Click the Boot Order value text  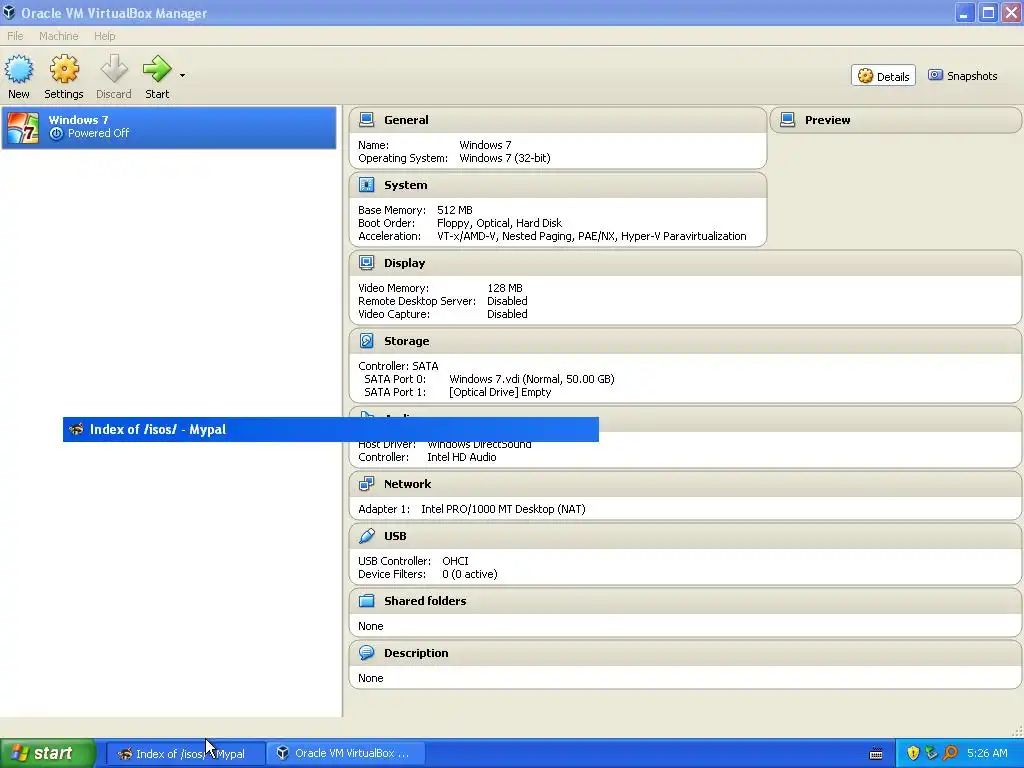pos(500,223)
